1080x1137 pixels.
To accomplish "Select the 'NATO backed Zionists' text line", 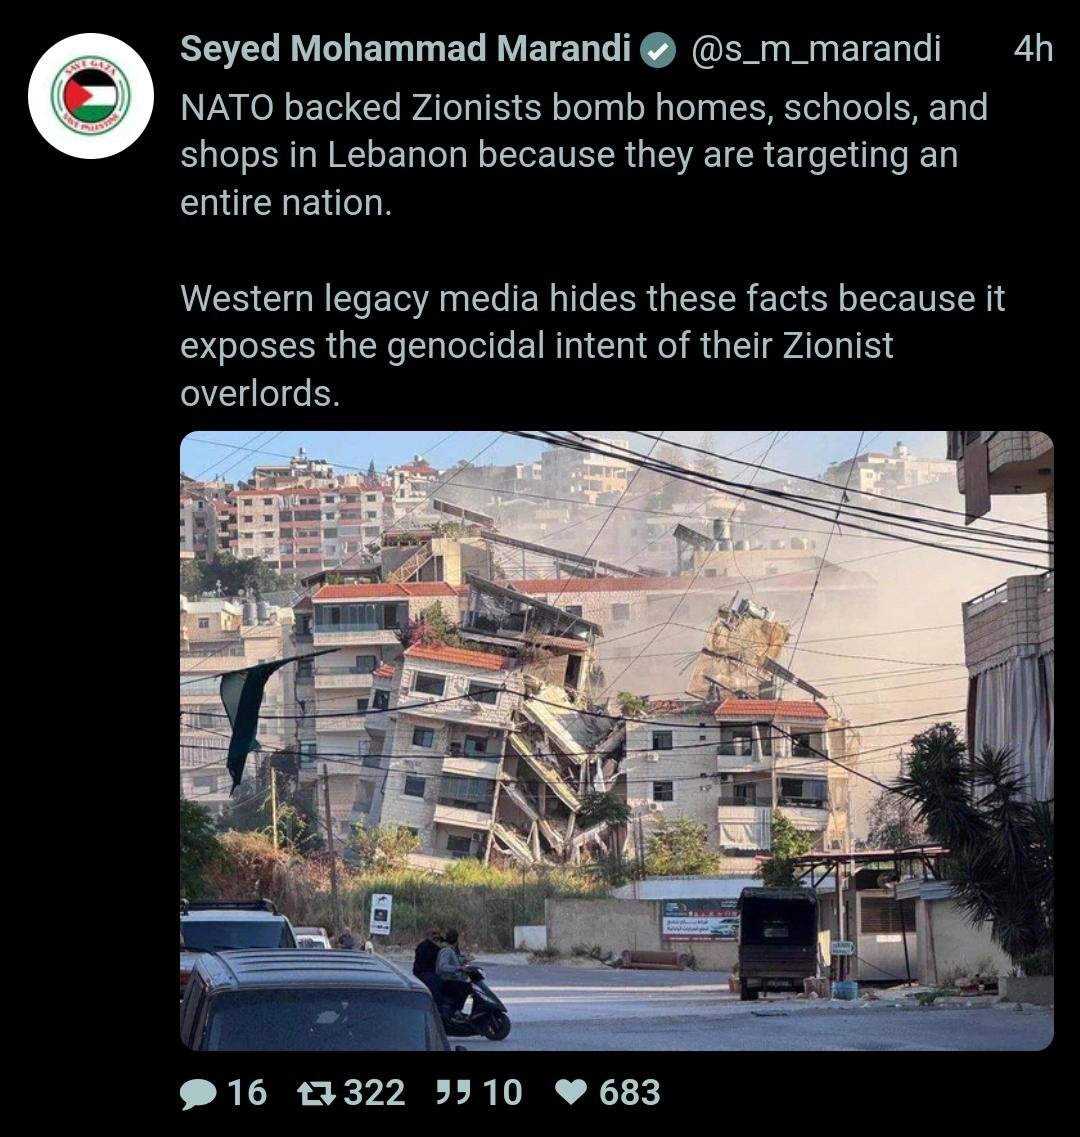I will click(584, 107).
